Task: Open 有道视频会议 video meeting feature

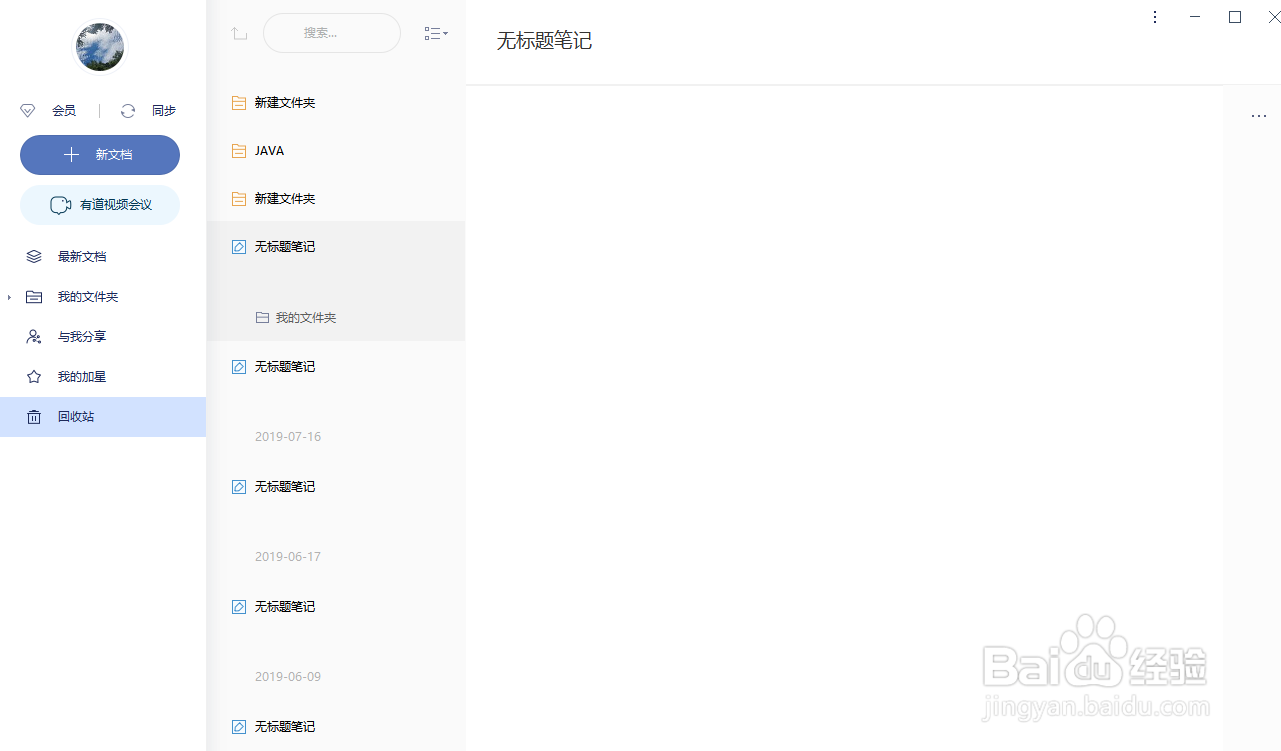Action: pos(99,204)
